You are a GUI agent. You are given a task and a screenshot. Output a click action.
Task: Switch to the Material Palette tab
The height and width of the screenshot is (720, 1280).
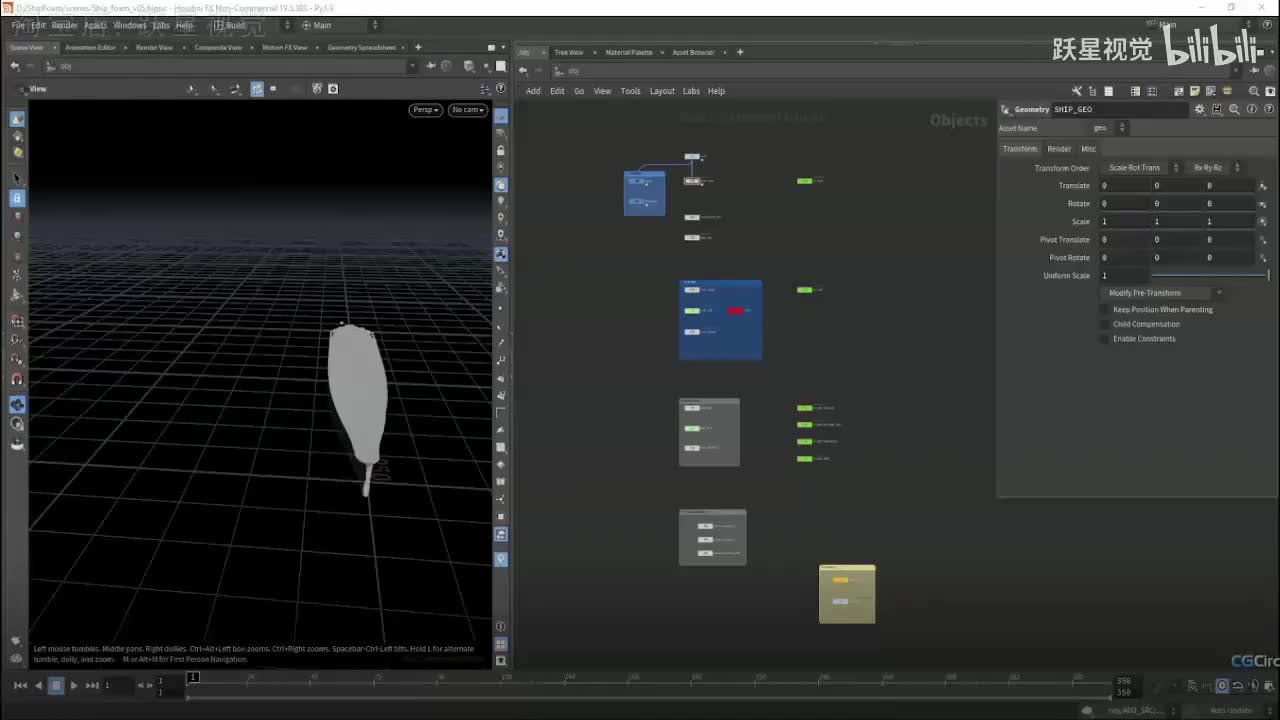point(629,52)
